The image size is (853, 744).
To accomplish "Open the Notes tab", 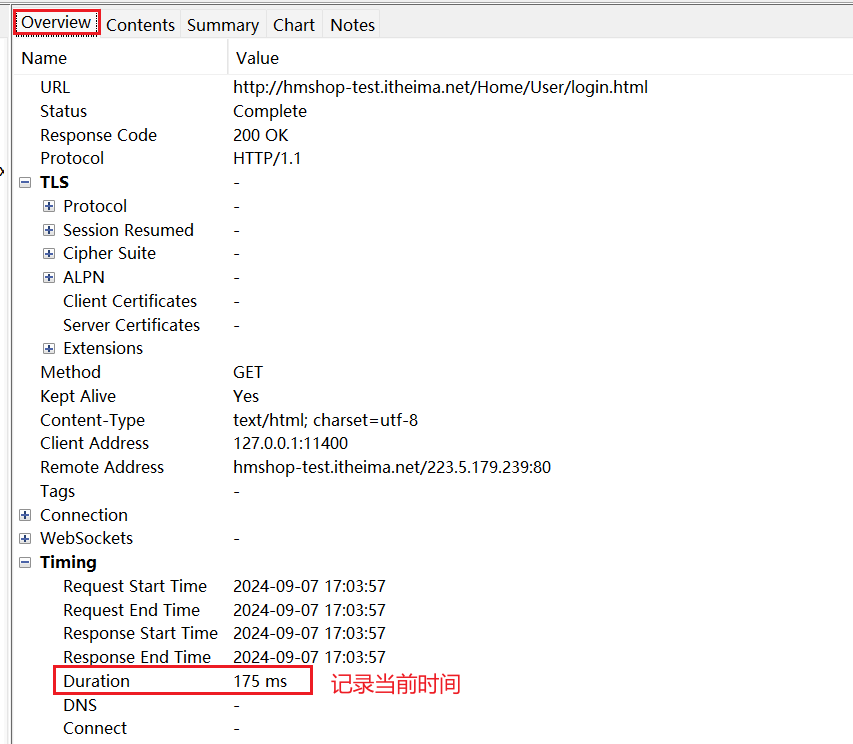I will click(x=353, y=25).
